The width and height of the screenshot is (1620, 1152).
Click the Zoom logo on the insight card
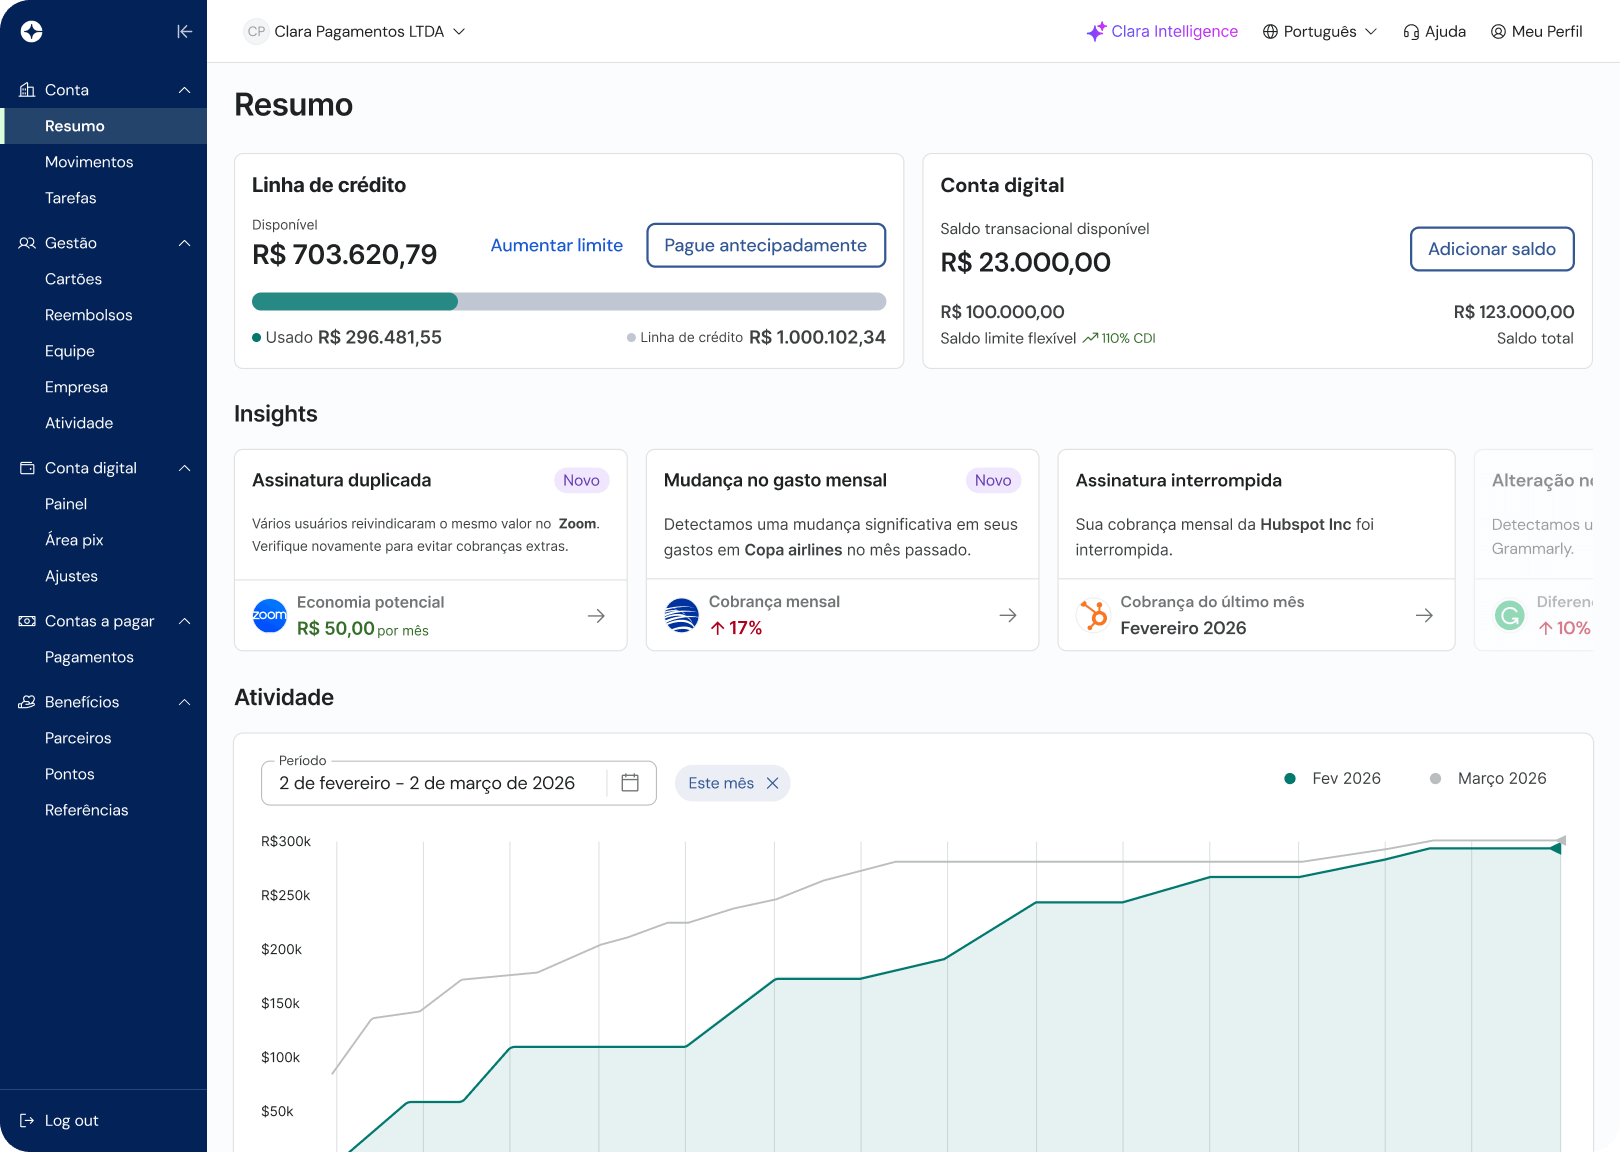pyautogui.click(x=269, y=616)
